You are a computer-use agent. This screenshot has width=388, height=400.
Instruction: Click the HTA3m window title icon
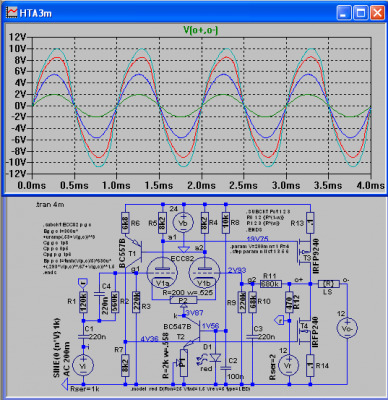(x=12, y=12)
